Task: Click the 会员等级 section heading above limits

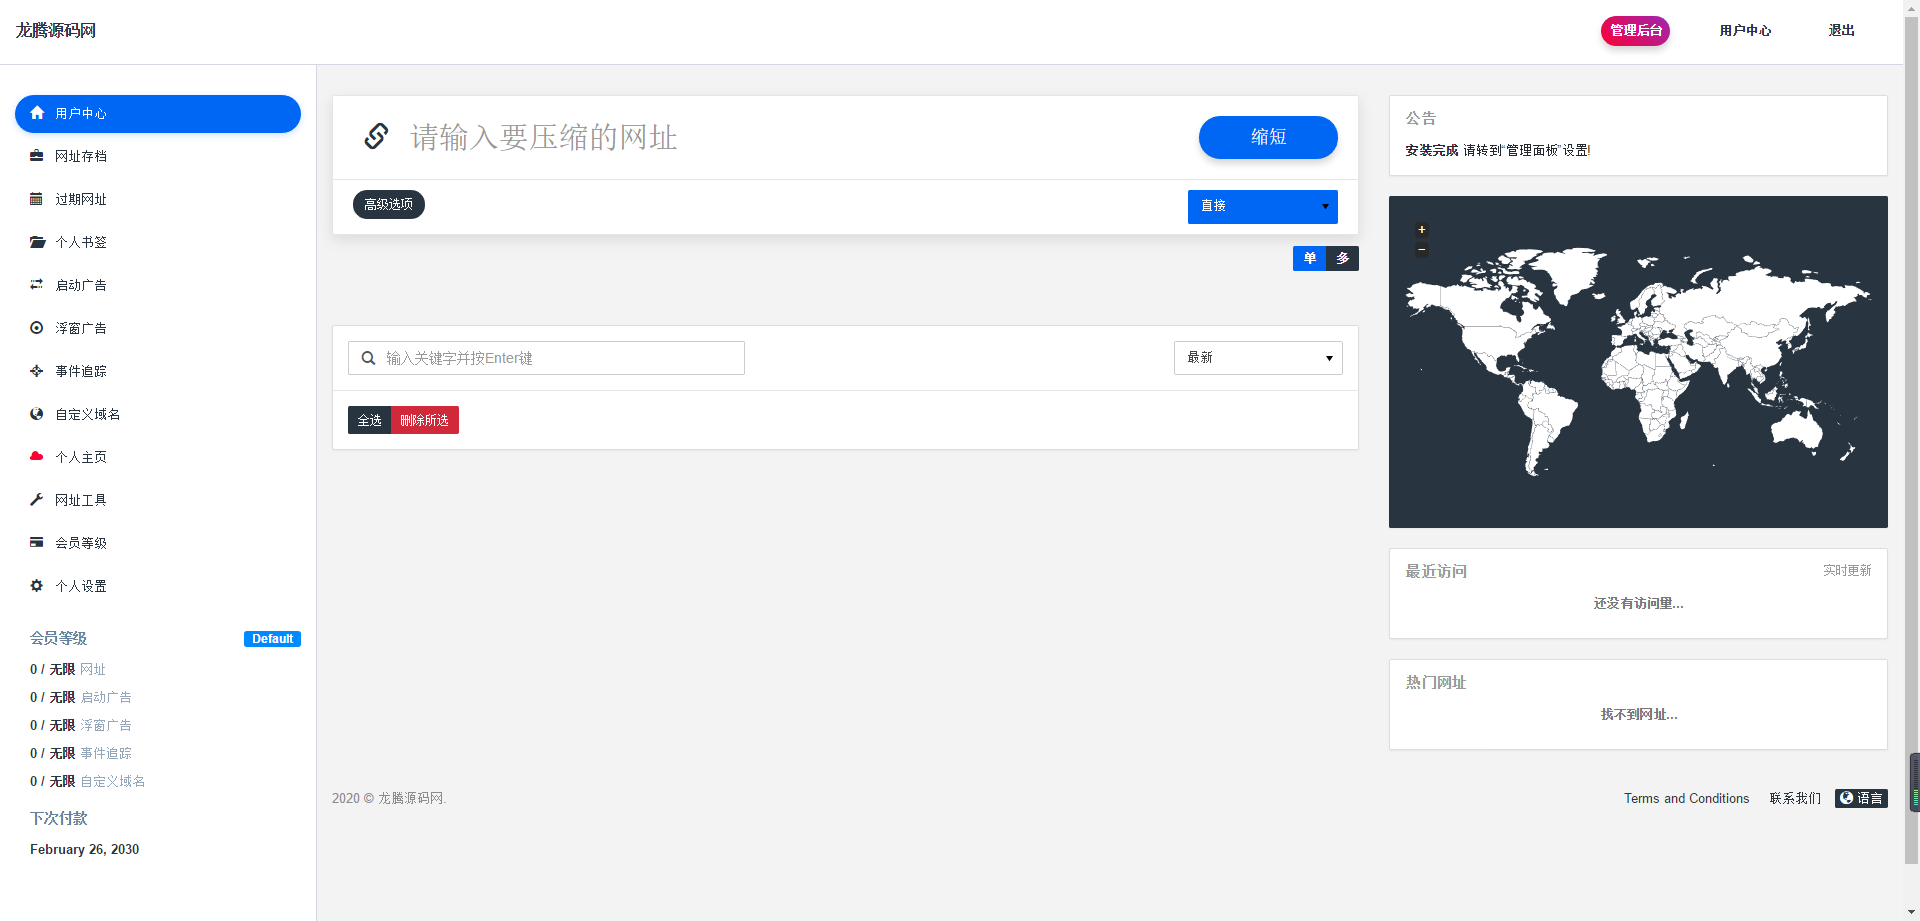Action: coord(58,638)
